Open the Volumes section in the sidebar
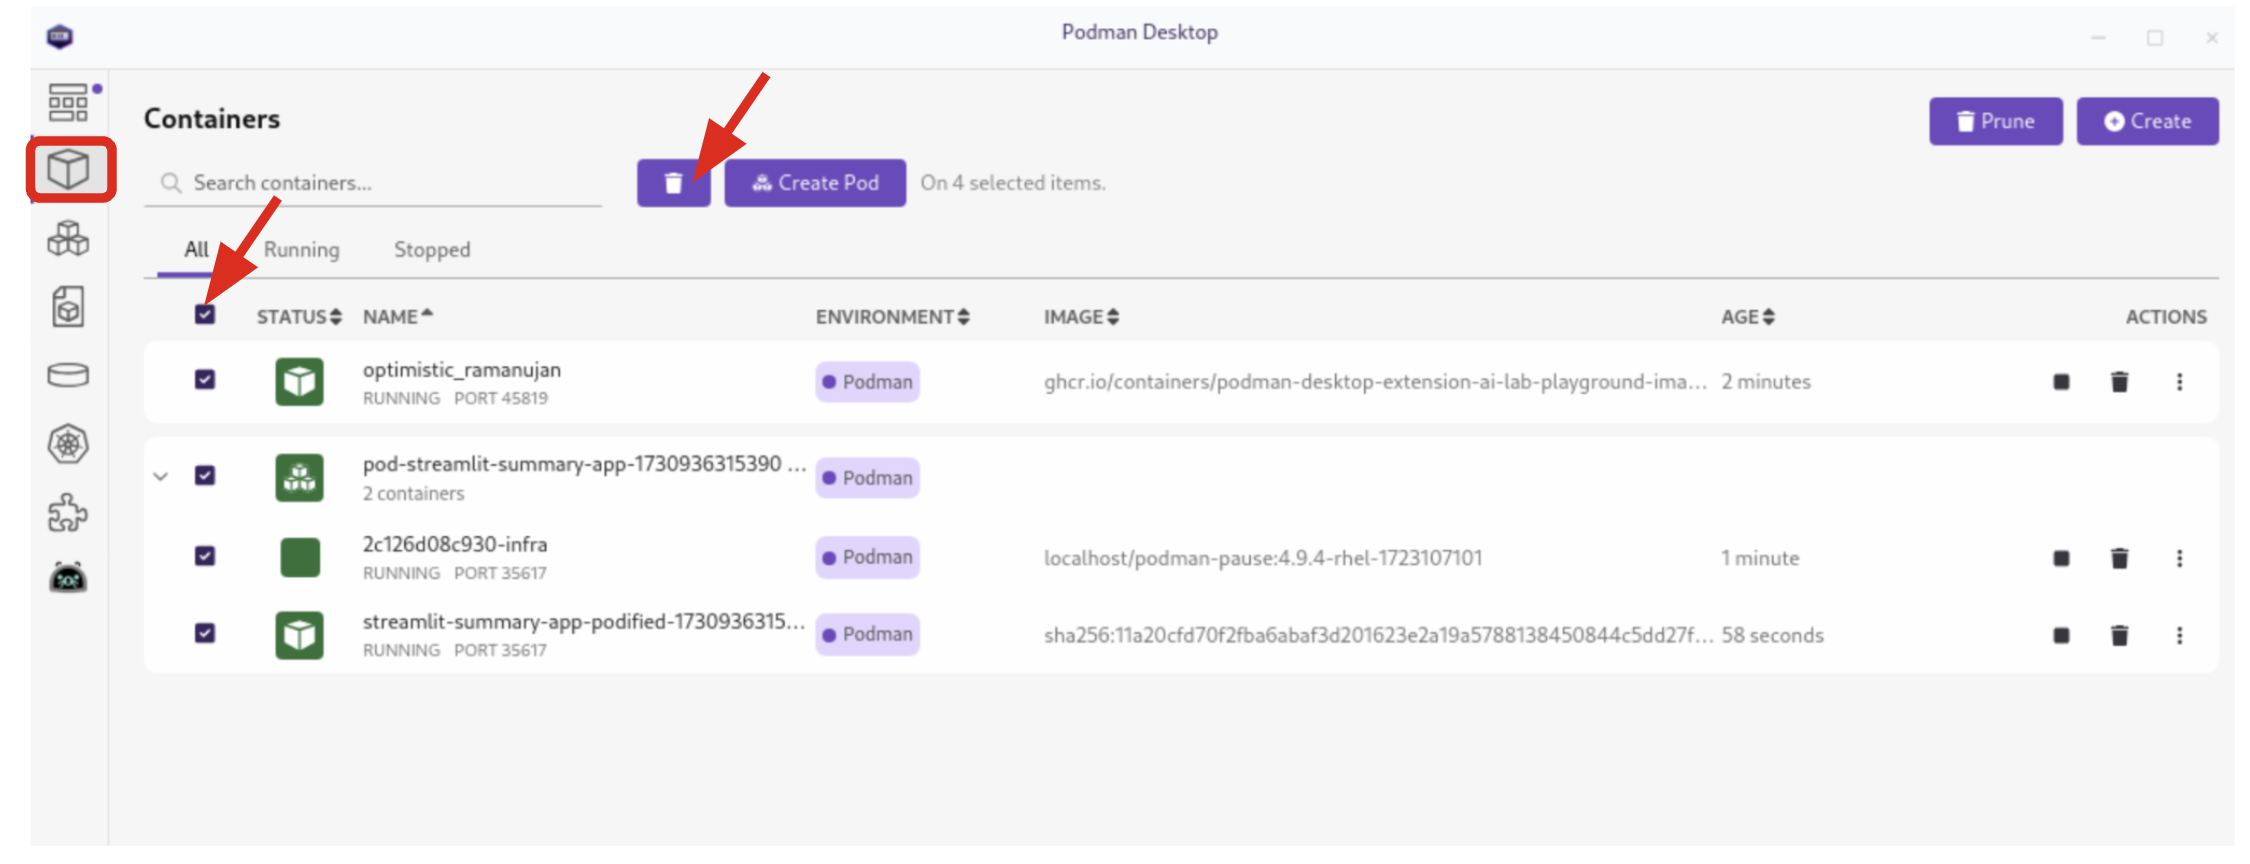The height and width of the screenshot is (864, 2250). 68,375
